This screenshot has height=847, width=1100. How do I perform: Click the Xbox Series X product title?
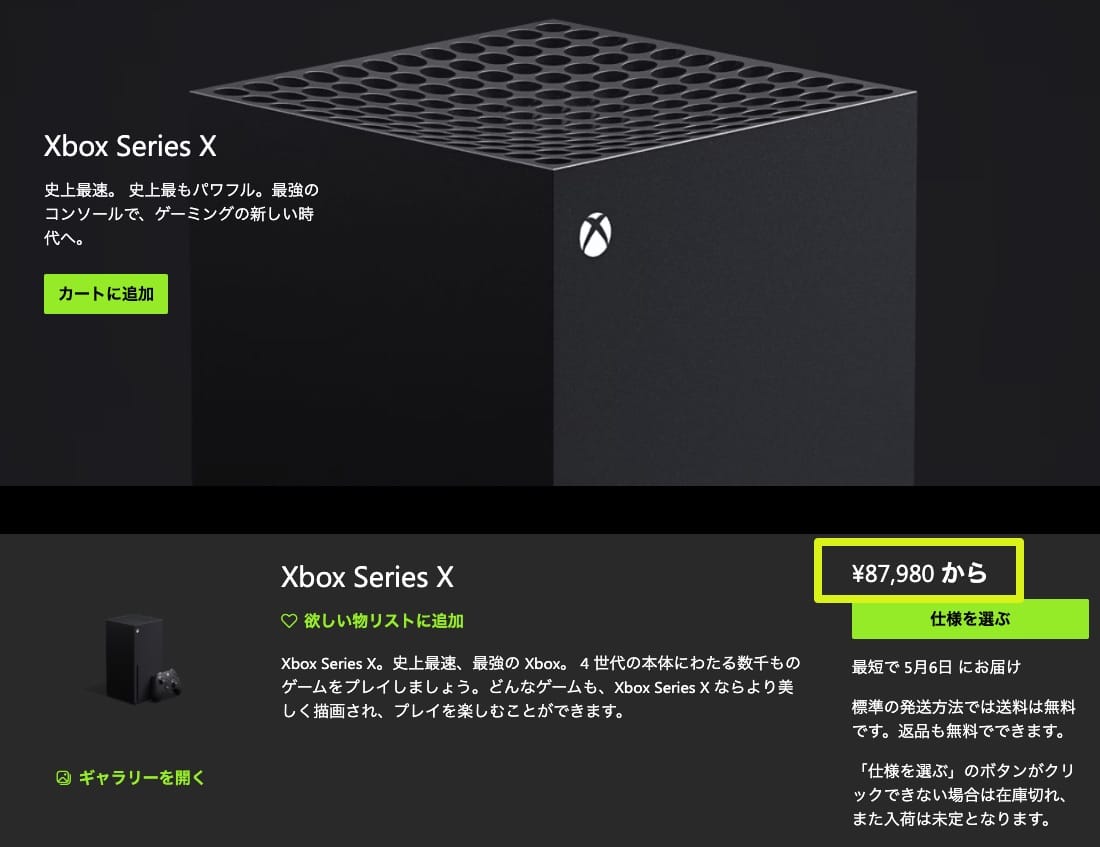click(367, 577)
